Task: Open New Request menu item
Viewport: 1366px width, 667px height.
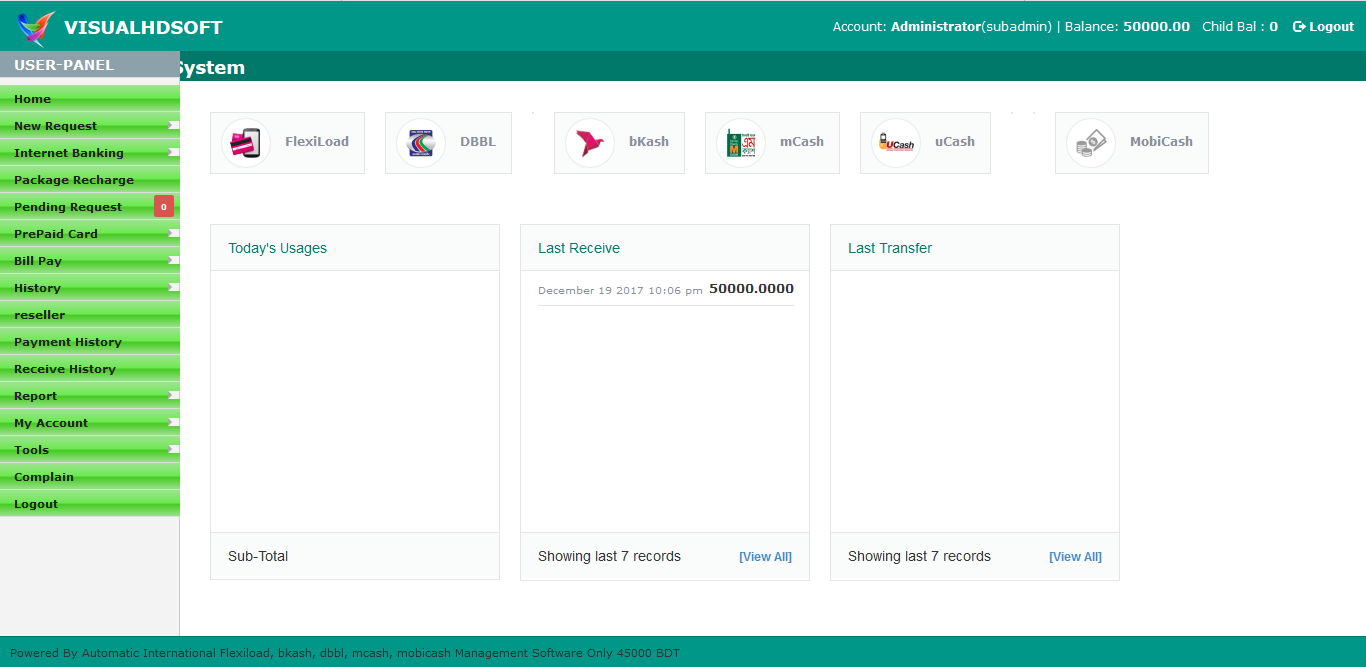Action: (90, 126)
